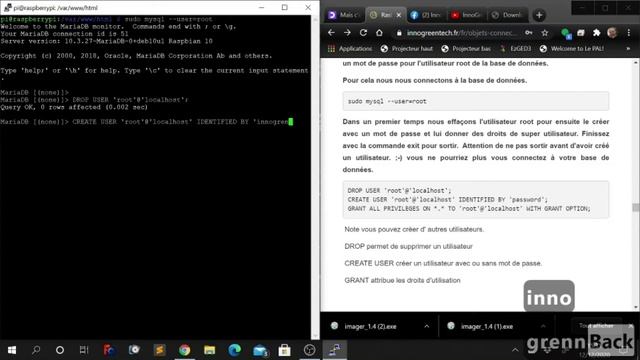Viewport: 640px width, 360px height.
Task: Click scroll-down arrow of the terminal window
Action: coord(315,336)
